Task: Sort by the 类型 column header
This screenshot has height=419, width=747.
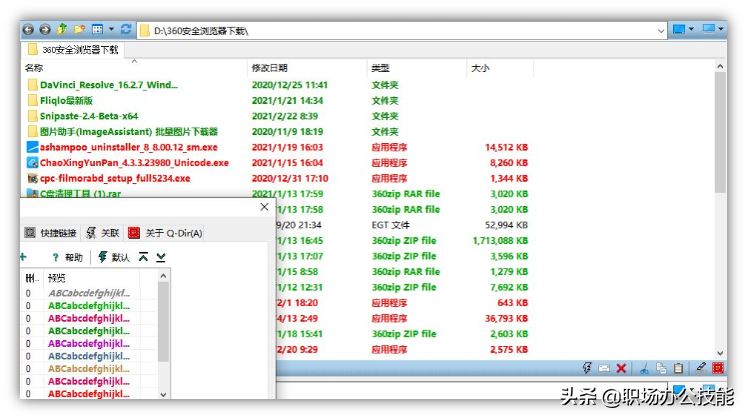Action: (x=381, y=68)
